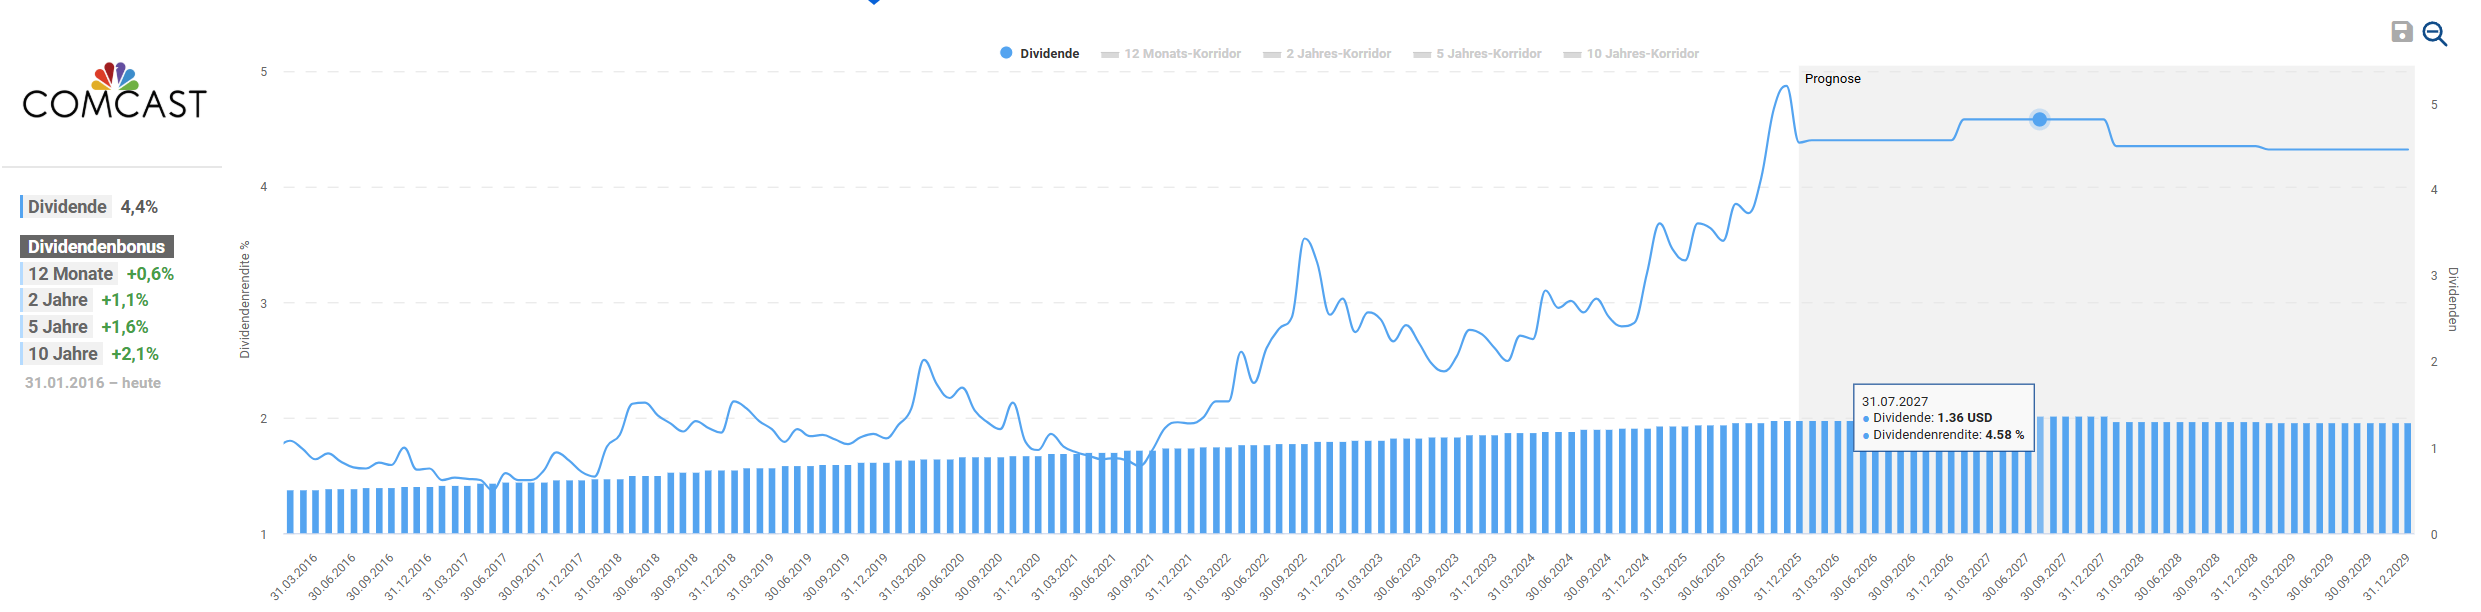Click the Dividendenrendite % axis title
The height and width of the screenshot is (612, 2481).
pyautogui.click(x=245, y=299)
